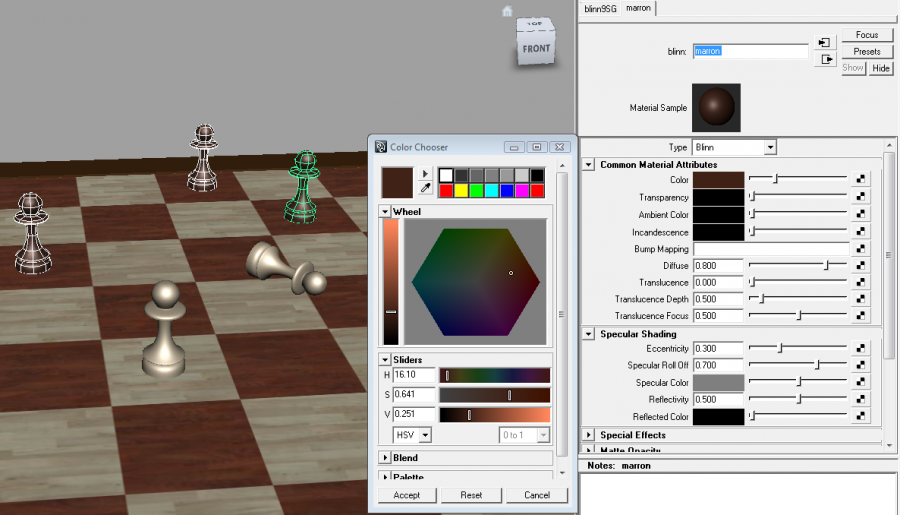Click the go to output connection icon
Screen dimensions: 900x515
pyautogui.click(x=824, y=59)
